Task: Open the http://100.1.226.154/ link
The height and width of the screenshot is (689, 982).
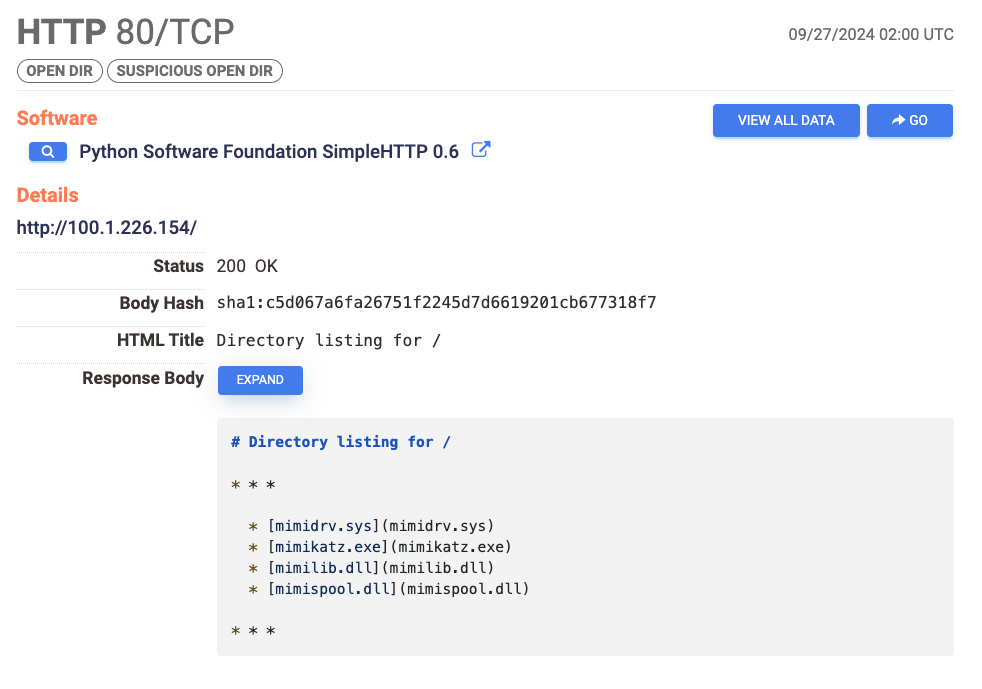Action: (107, 227)
